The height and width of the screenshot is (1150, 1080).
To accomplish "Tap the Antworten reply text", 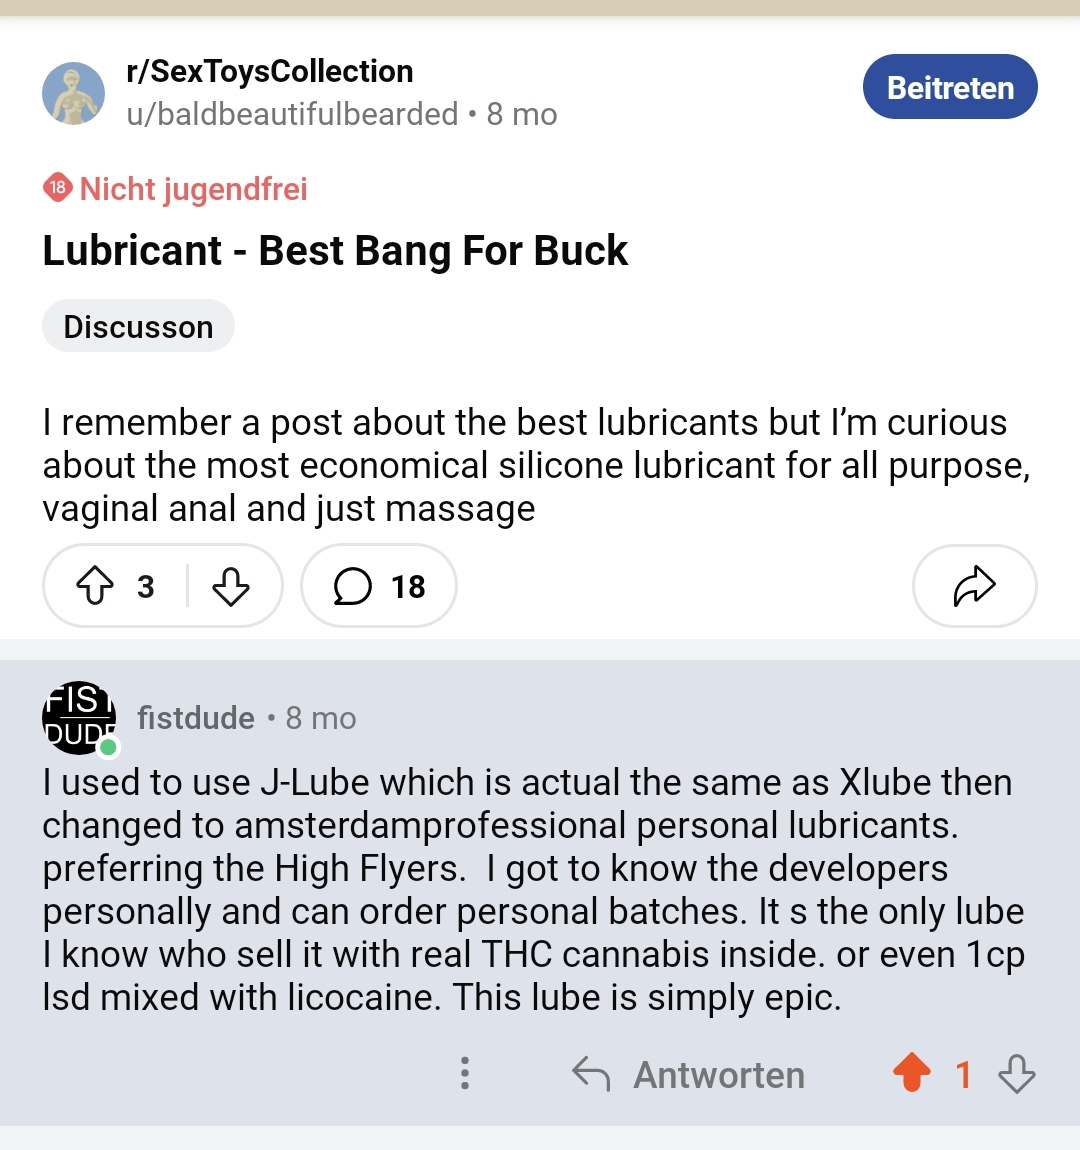I will tap(719, 1075).
